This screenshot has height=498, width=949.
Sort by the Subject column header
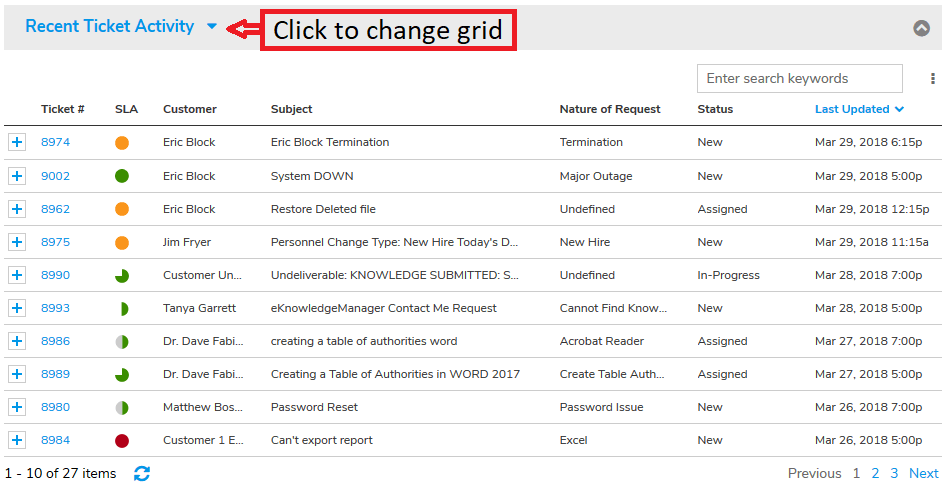tap(291, 110)
